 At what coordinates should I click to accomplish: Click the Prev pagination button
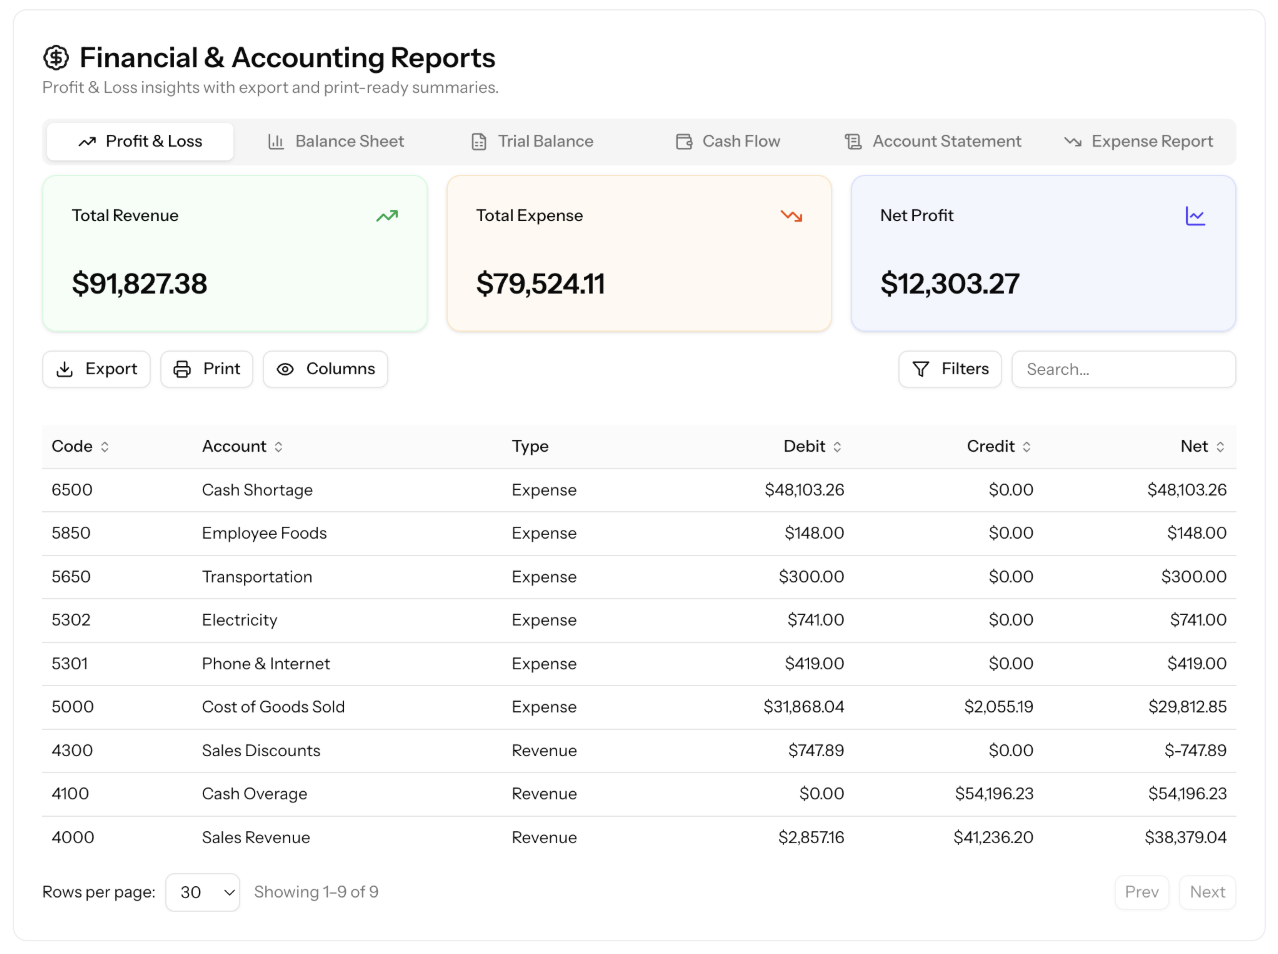(x=1142, y=892)
